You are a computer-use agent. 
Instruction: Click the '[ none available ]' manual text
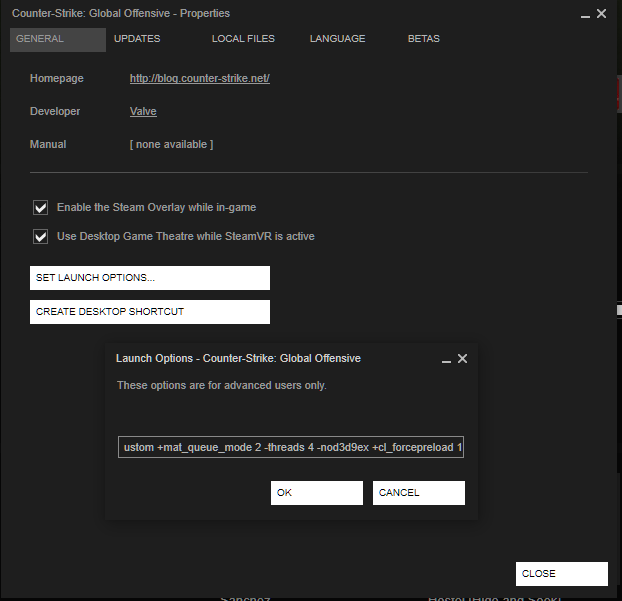coord(171,144)
